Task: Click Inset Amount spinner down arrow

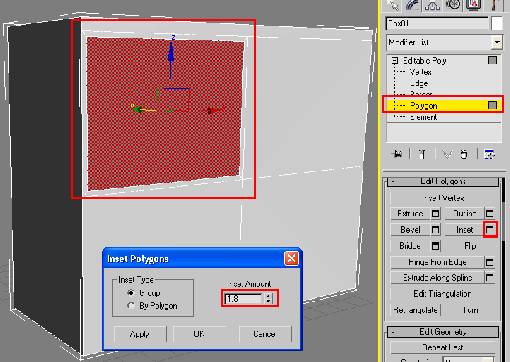Action: click(x=268, y=301)
